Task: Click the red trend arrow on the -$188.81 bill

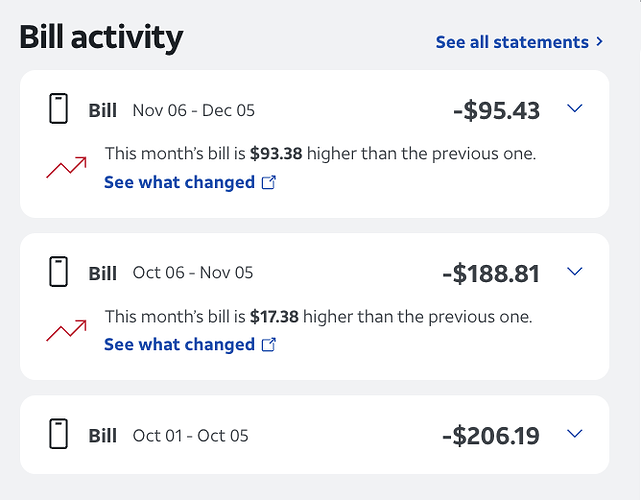Action: (66, 330)
